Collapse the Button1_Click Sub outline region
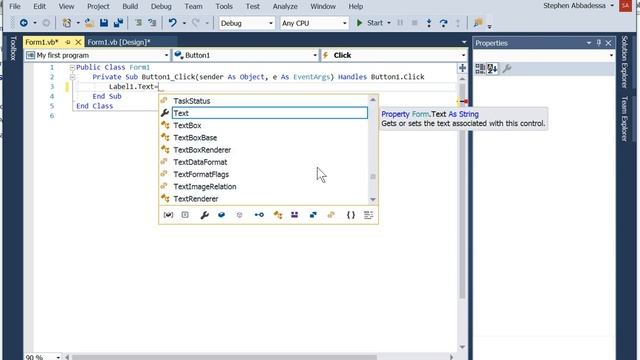The width and height of the screenshot is (640, 360). click(72, 77)
